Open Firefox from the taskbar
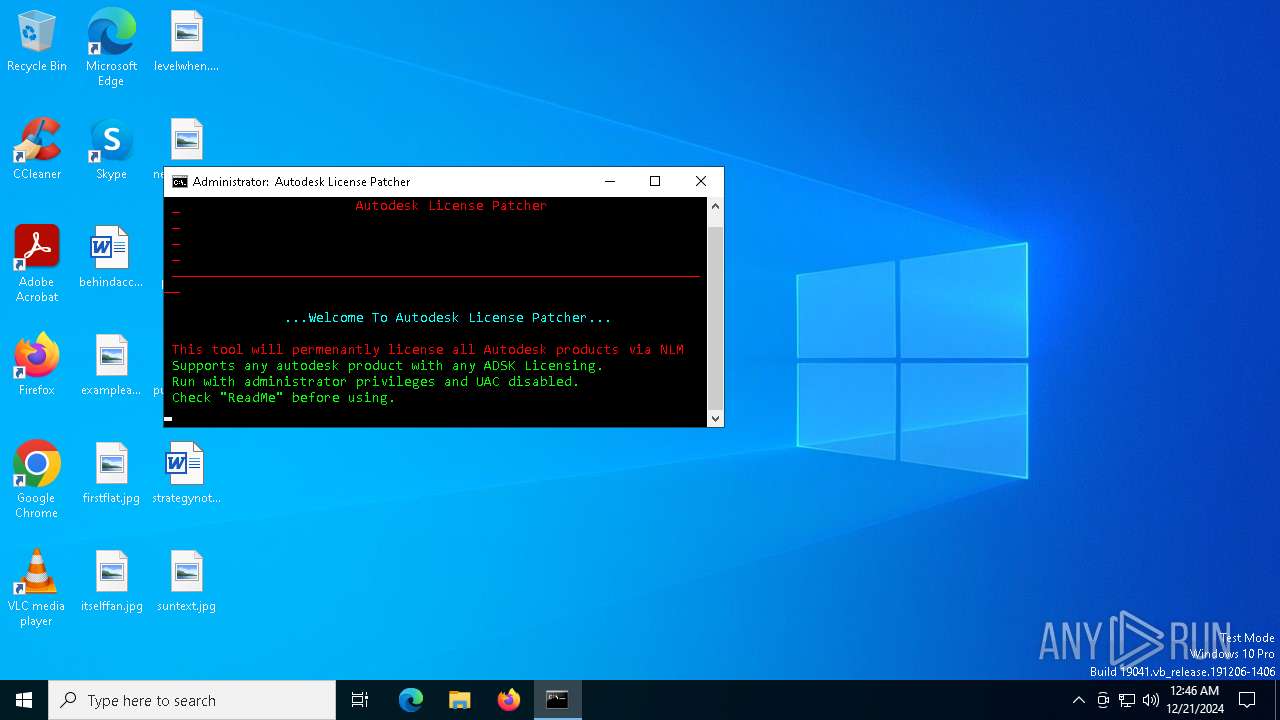This screenshot has height=720, width=1280. point(509,700)
